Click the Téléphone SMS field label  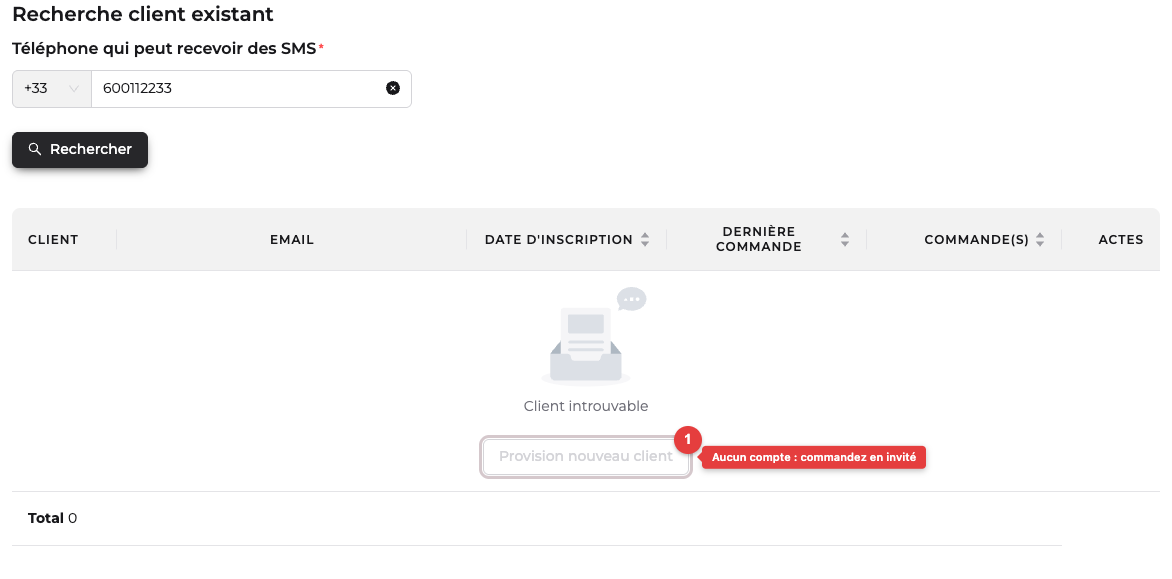click(x=164, y=49)
